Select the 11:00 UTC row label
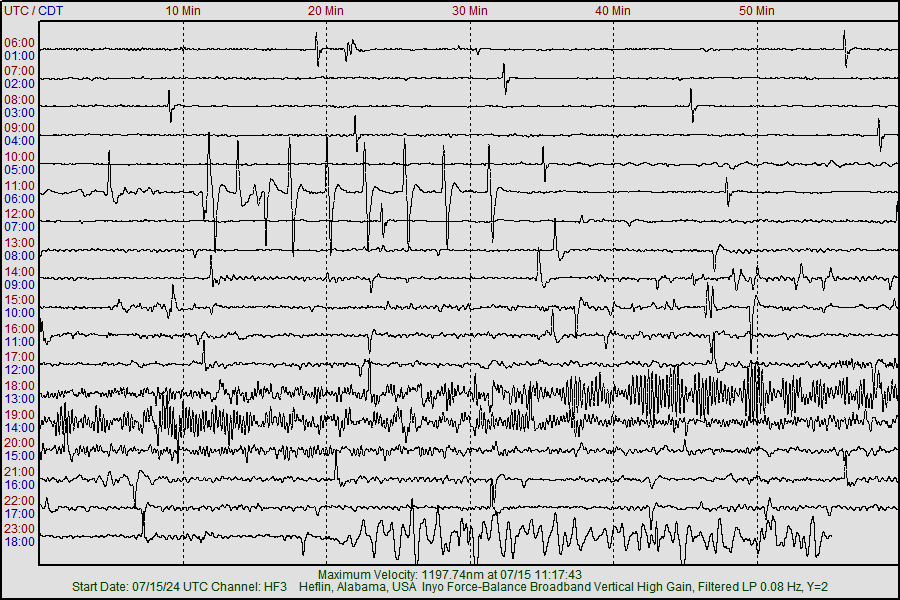This screenshot has height=600, width=900. click(x=20, y=186)
